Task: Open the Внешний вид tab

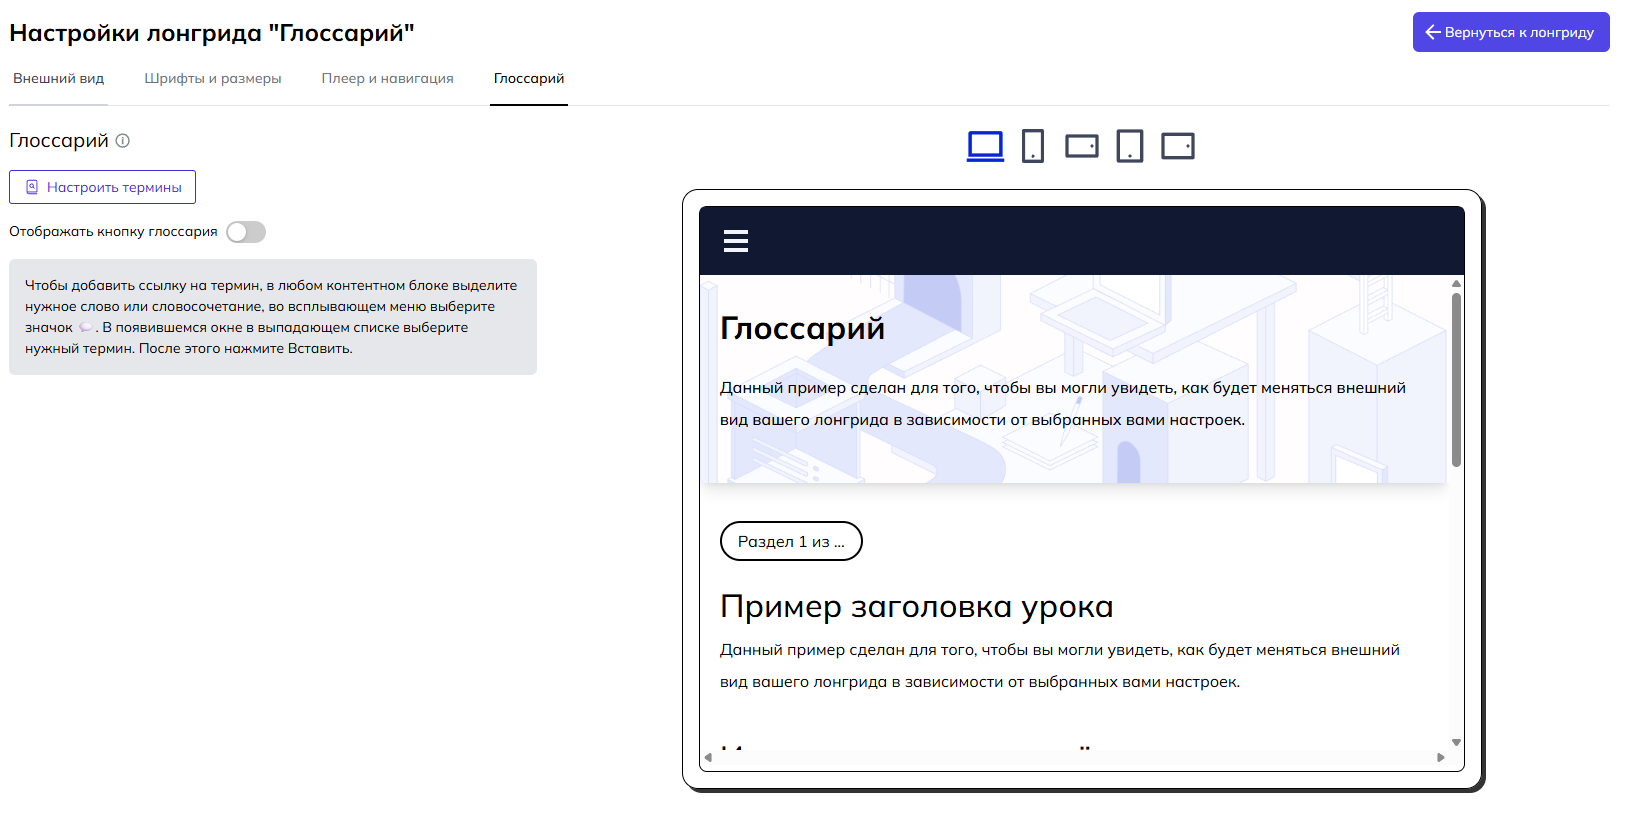Action: click(58, 78)
